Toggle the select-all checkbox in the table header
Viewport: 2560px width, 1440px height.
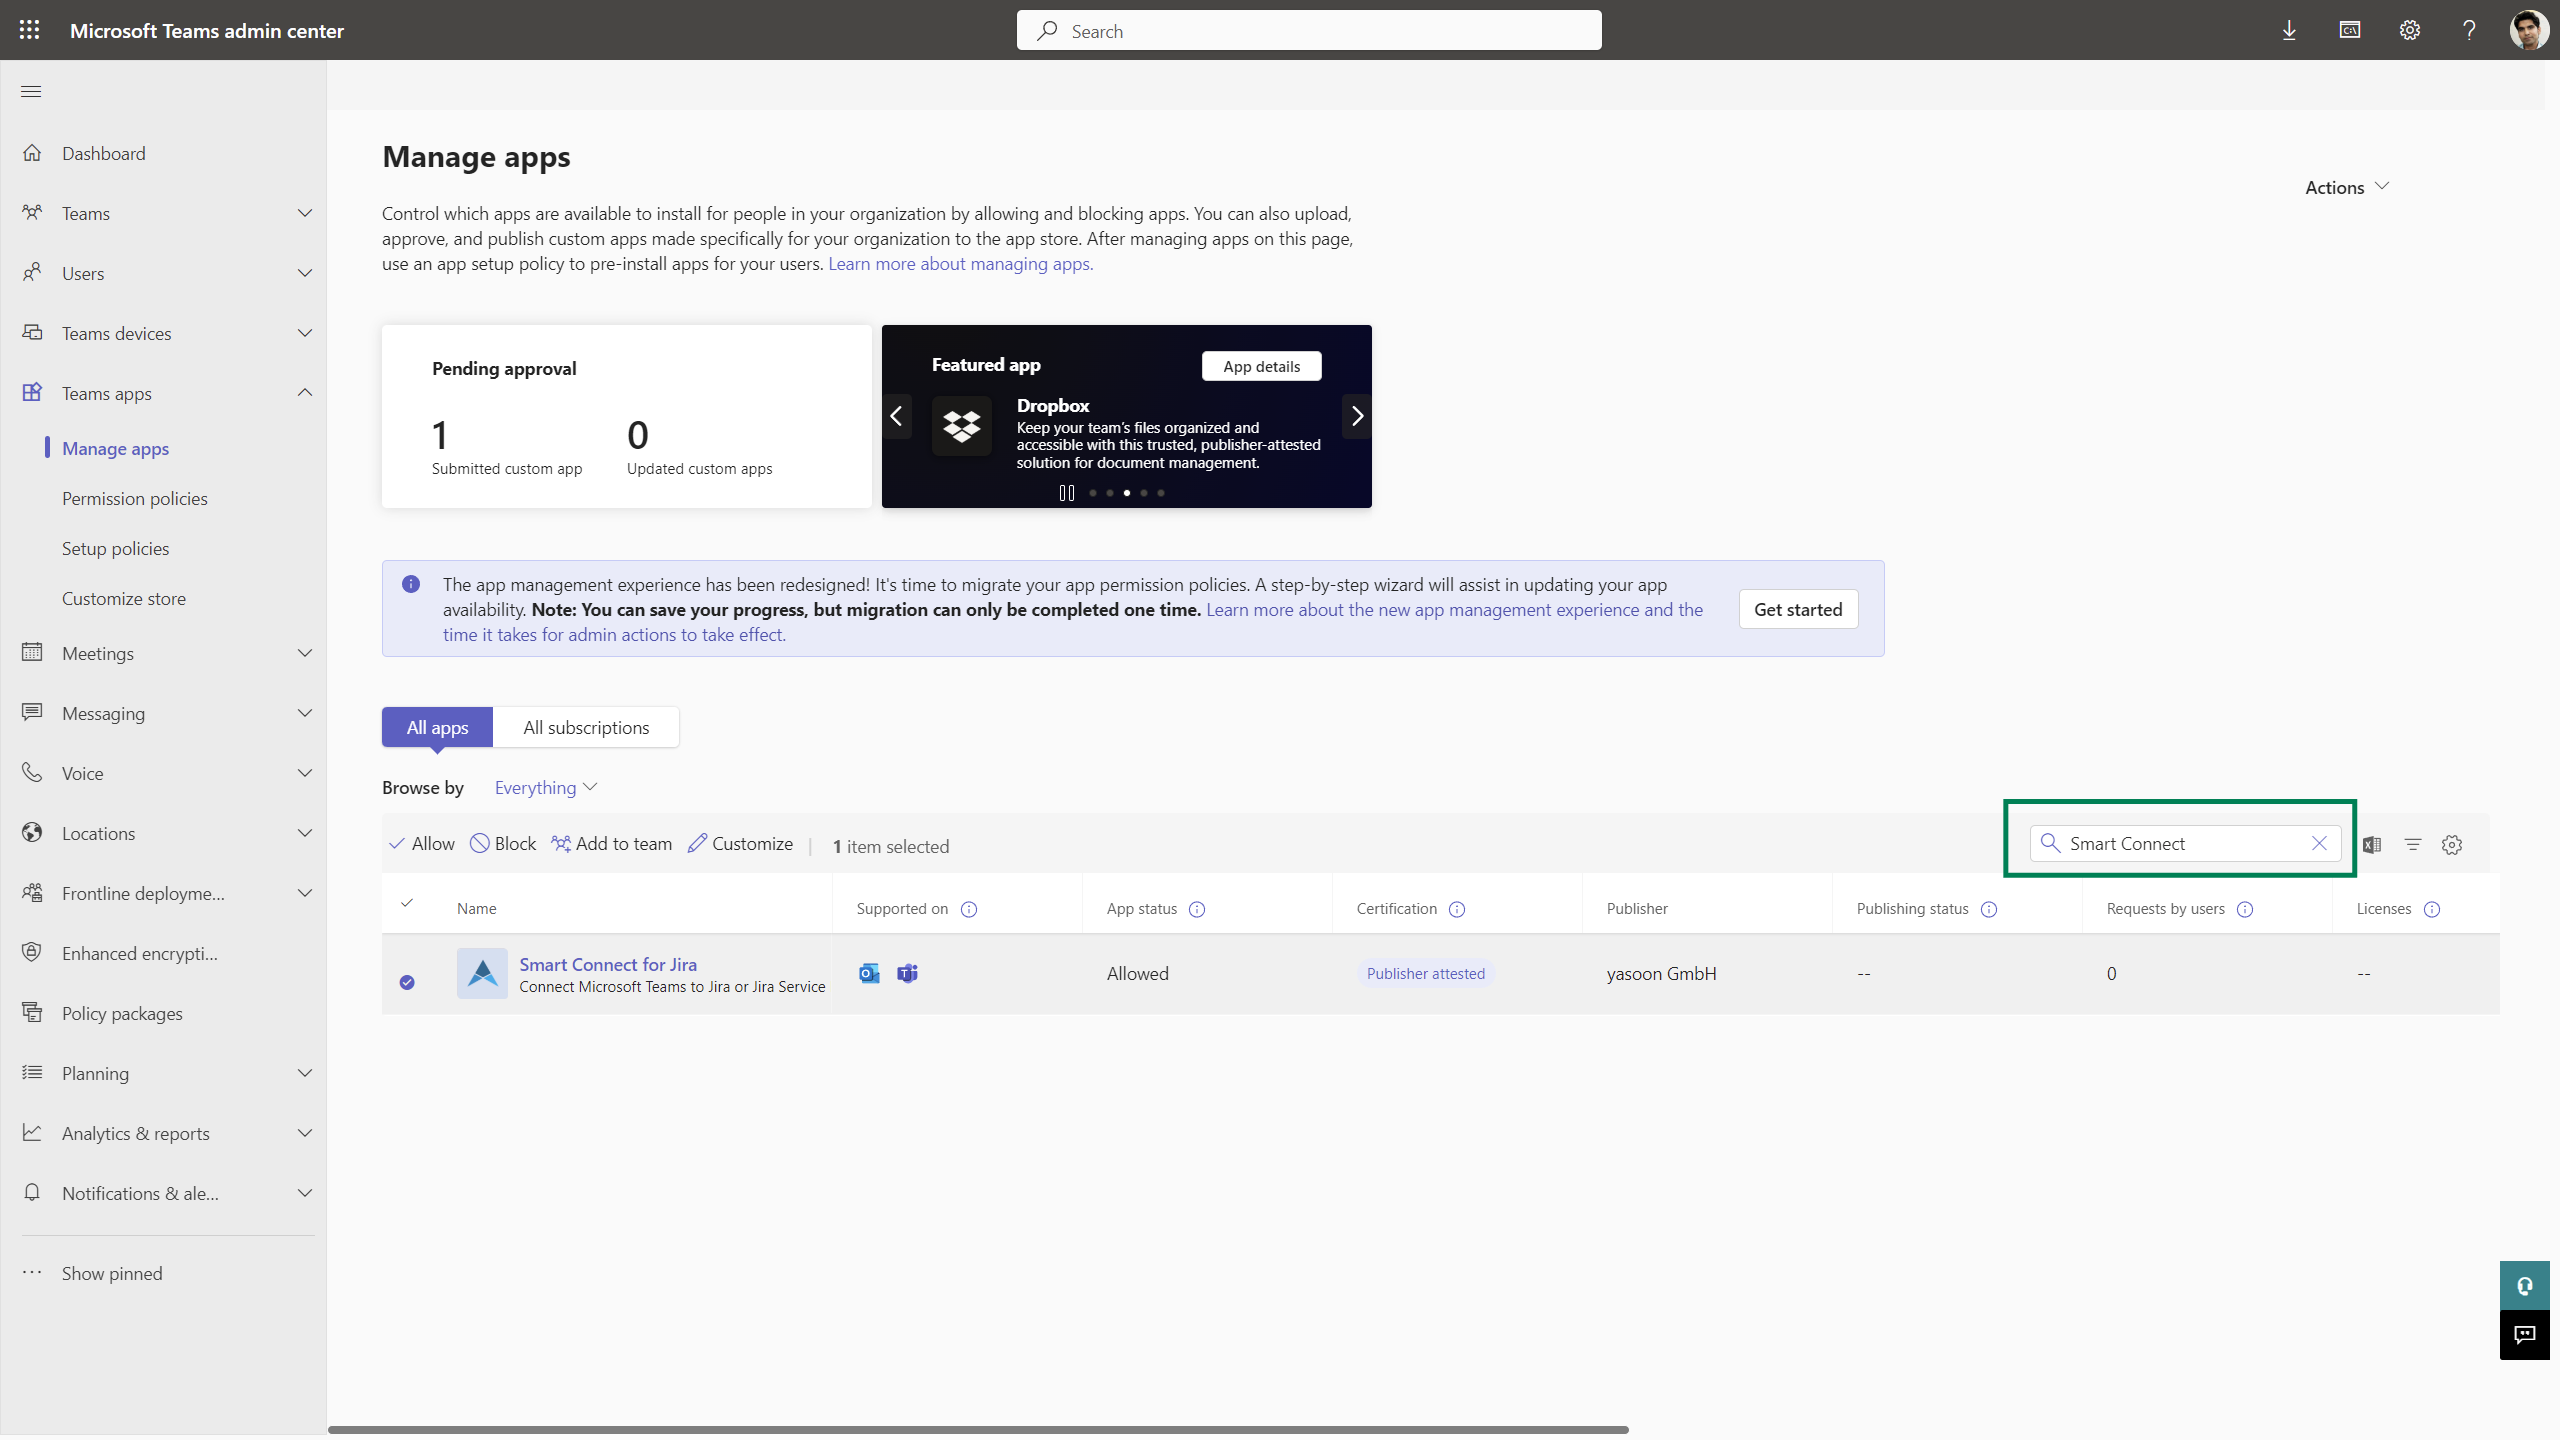[407, 903]
